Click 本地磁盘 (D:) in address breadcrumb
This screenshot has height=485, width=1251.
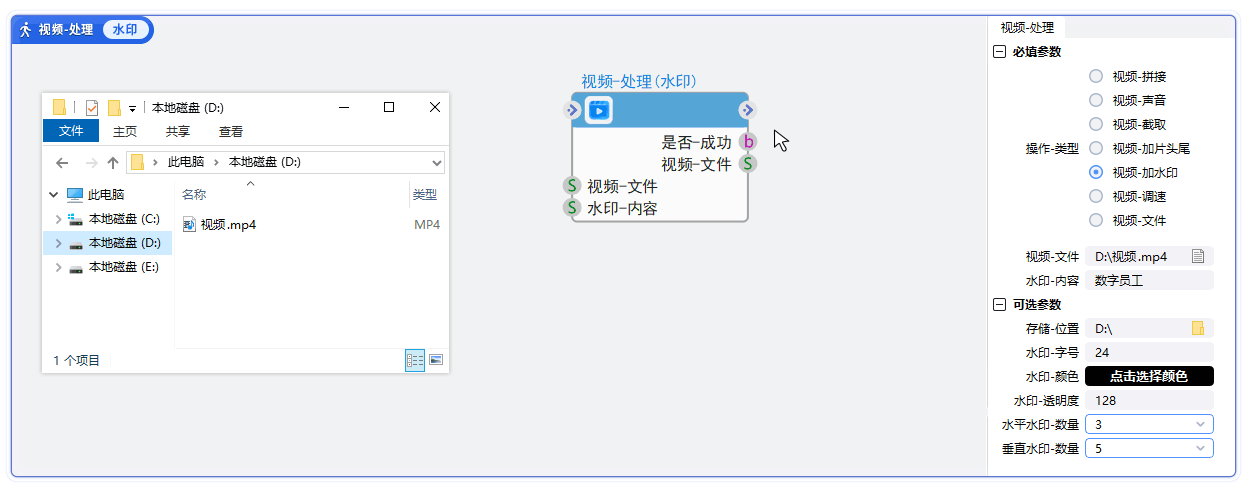coord(265,162)
